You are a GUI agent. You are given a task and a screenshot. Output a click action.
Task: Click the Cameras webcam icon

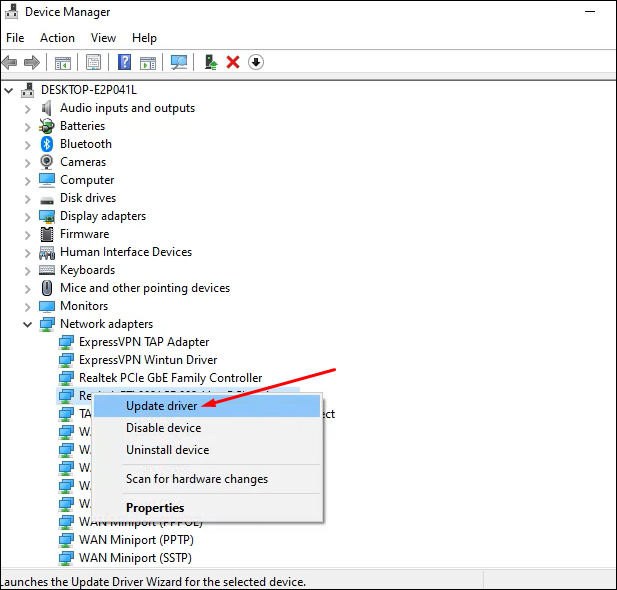[x=47, y=162]
